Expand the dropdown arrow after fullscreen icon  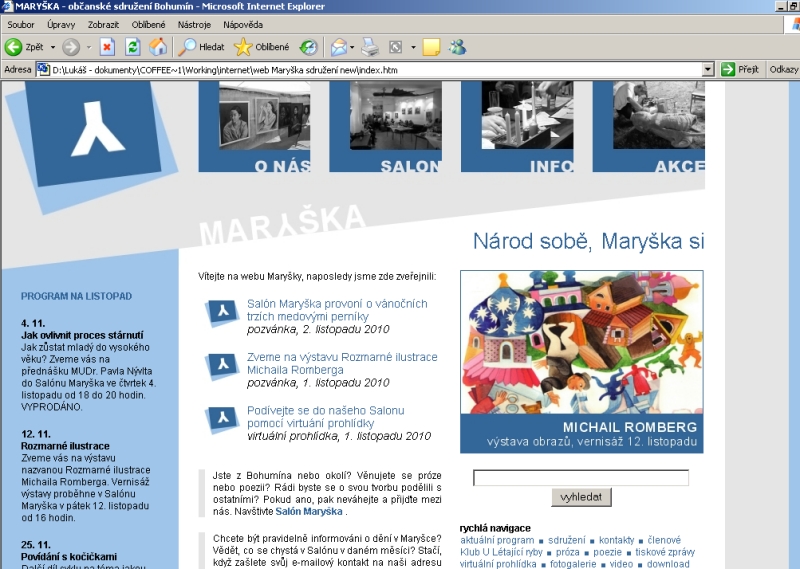[x=413, y=47]
